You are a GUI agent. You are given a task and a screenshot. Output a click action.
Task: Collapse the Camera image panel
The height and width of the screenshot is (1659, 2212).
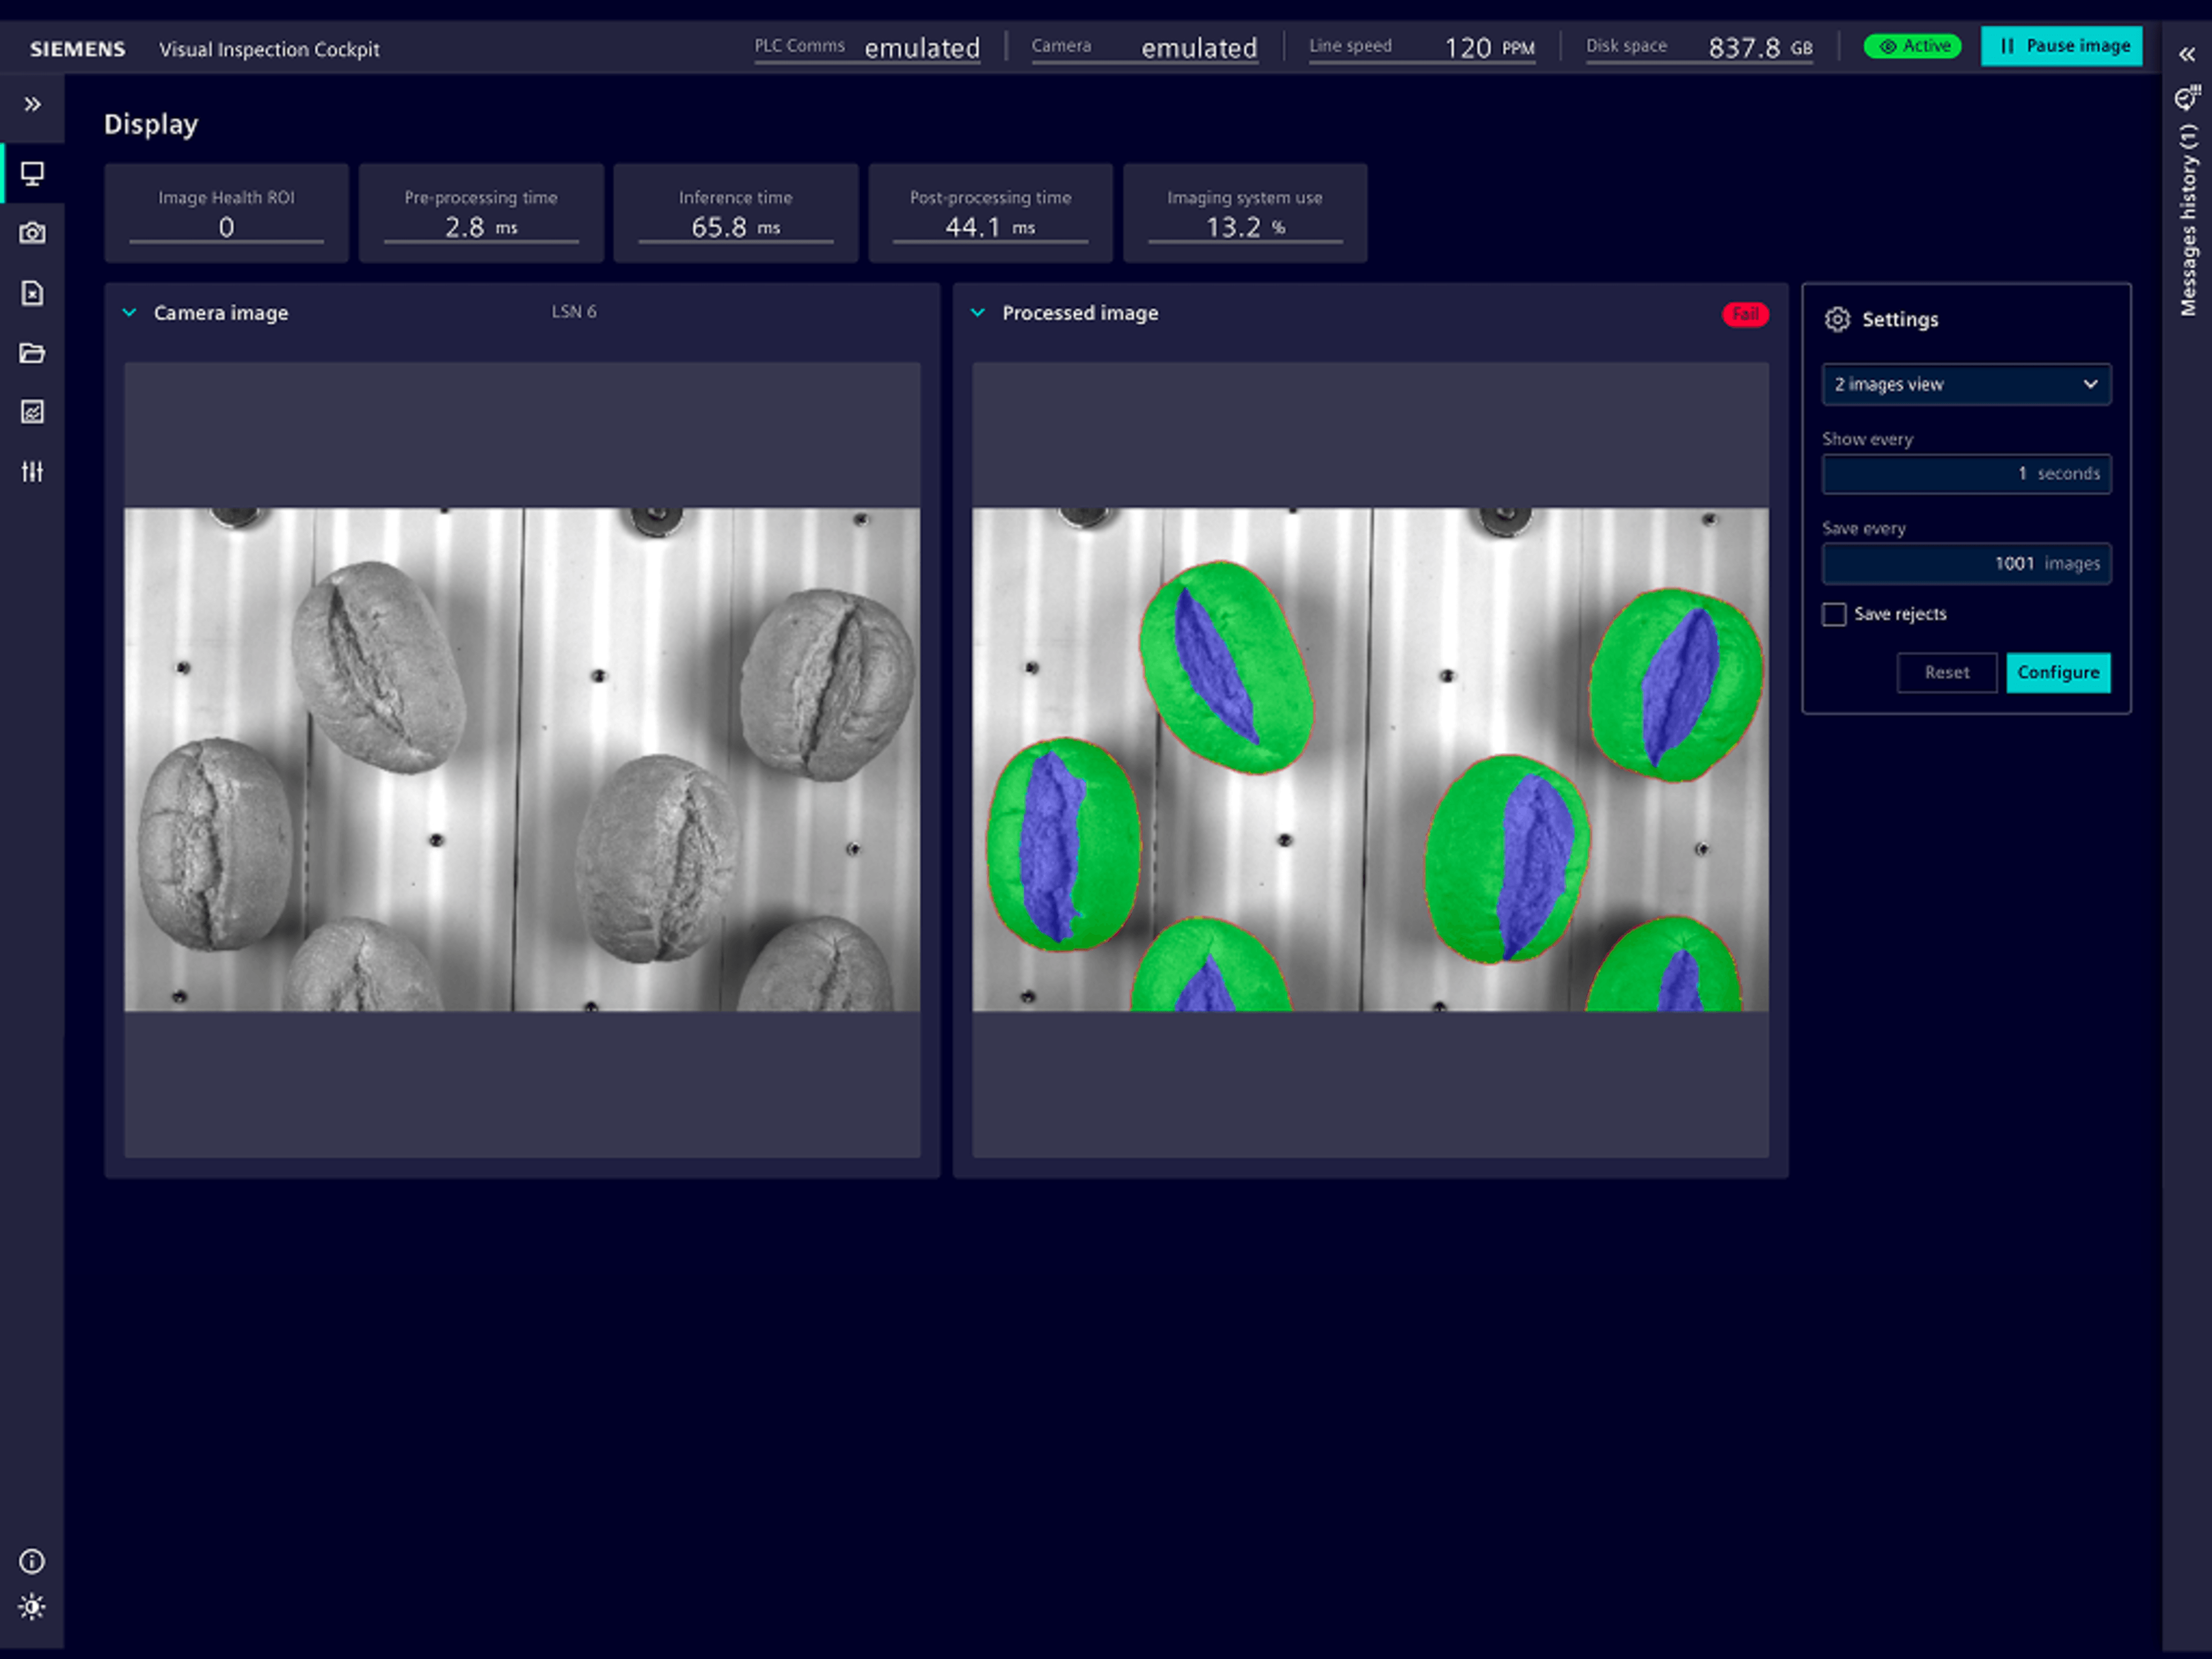pos(129,312)
